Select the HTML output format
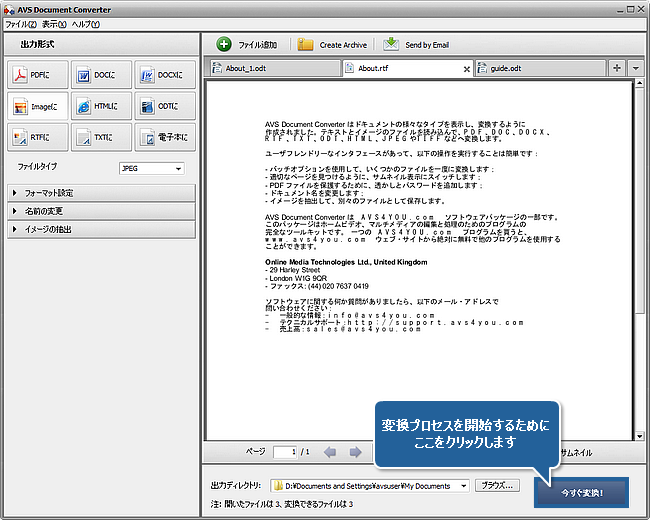The image size is (650, 520). (x=101, y=107)
